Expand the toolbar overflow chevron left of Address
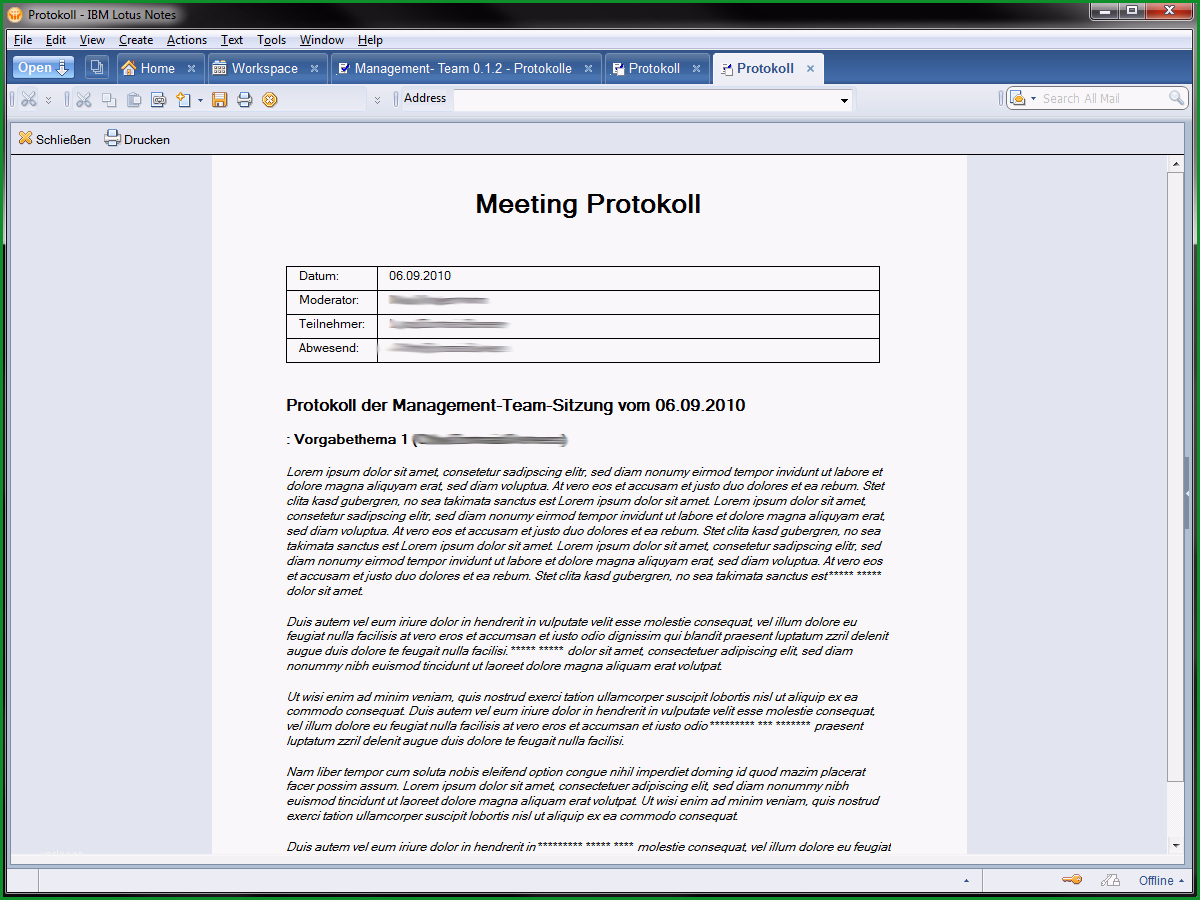This screenshot has width=1200, height=900. tap(377, 99)
